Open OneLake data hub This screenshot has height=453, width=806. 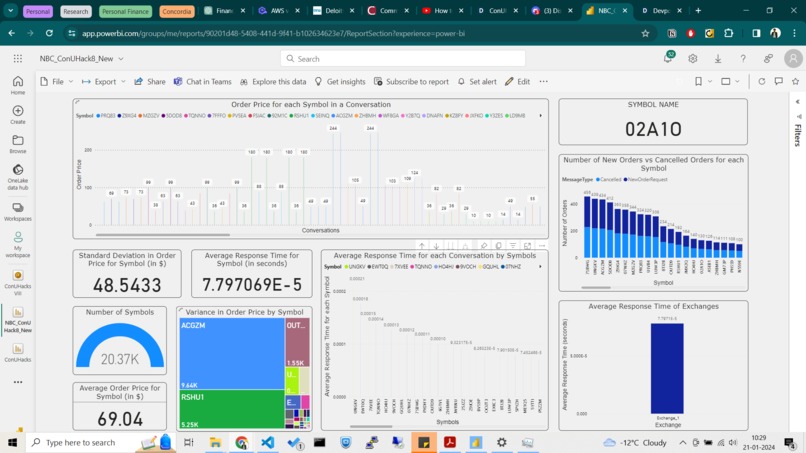[18, 177]
